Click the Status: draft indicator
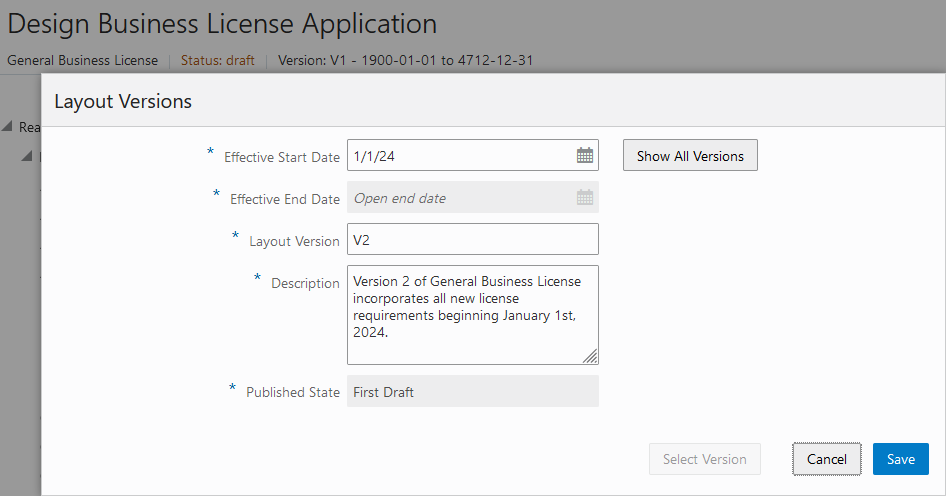Screen dimensions: 946x496 [x=217, y=60]
